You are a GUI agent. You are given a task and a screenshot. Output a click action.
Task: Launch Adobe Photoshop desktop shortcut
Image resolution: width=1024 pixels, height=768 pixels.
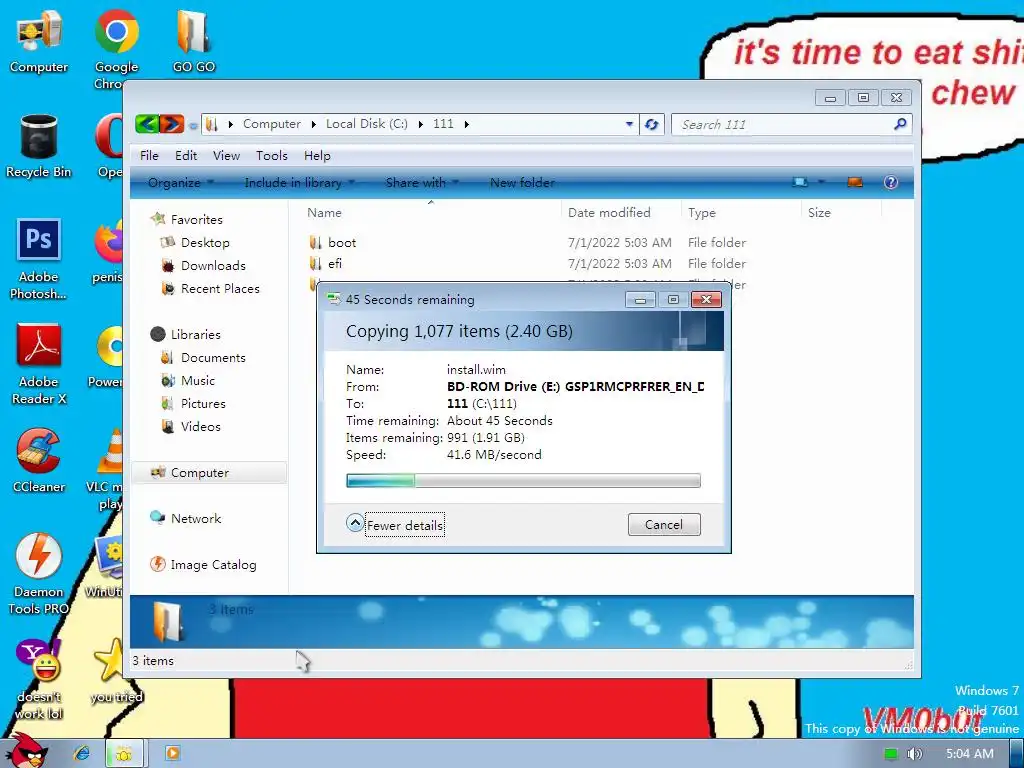[39, 259]
